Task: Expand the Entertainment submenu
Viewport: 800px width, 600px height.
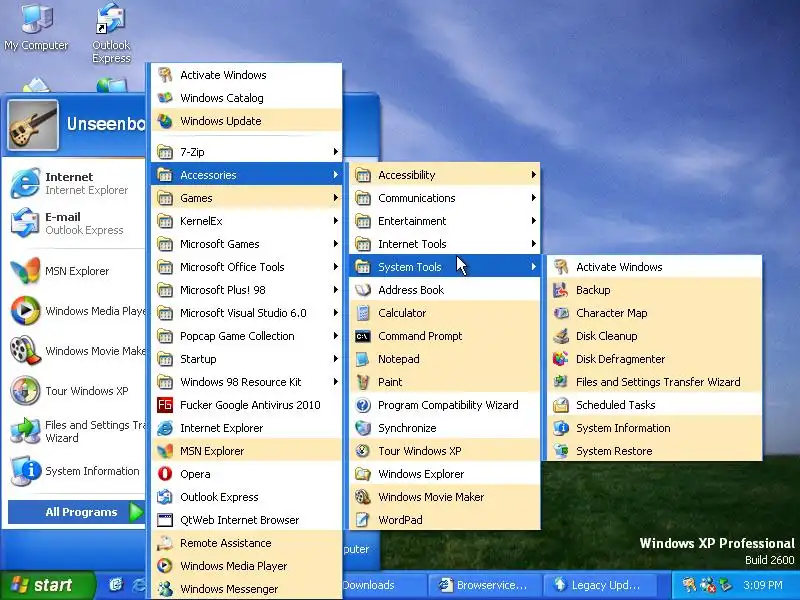Action: pos(444,220)
